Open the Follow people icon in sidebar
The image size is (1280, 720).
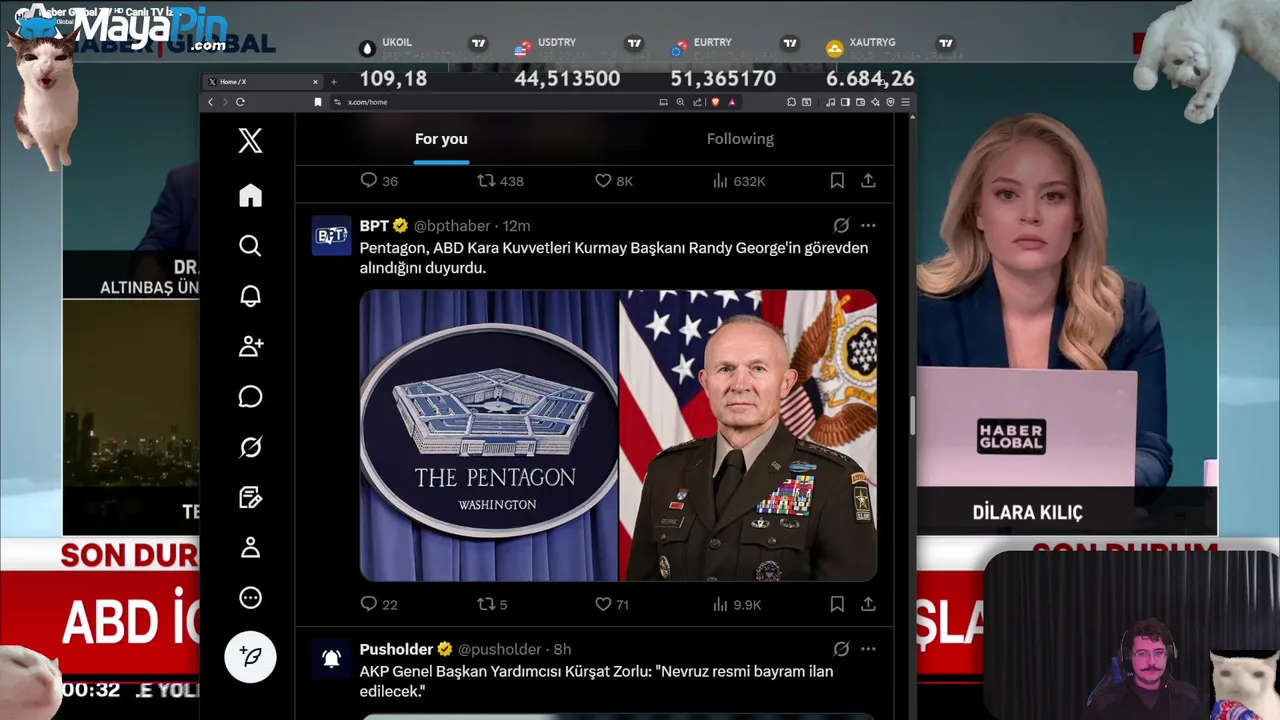(x=250, y=346)
